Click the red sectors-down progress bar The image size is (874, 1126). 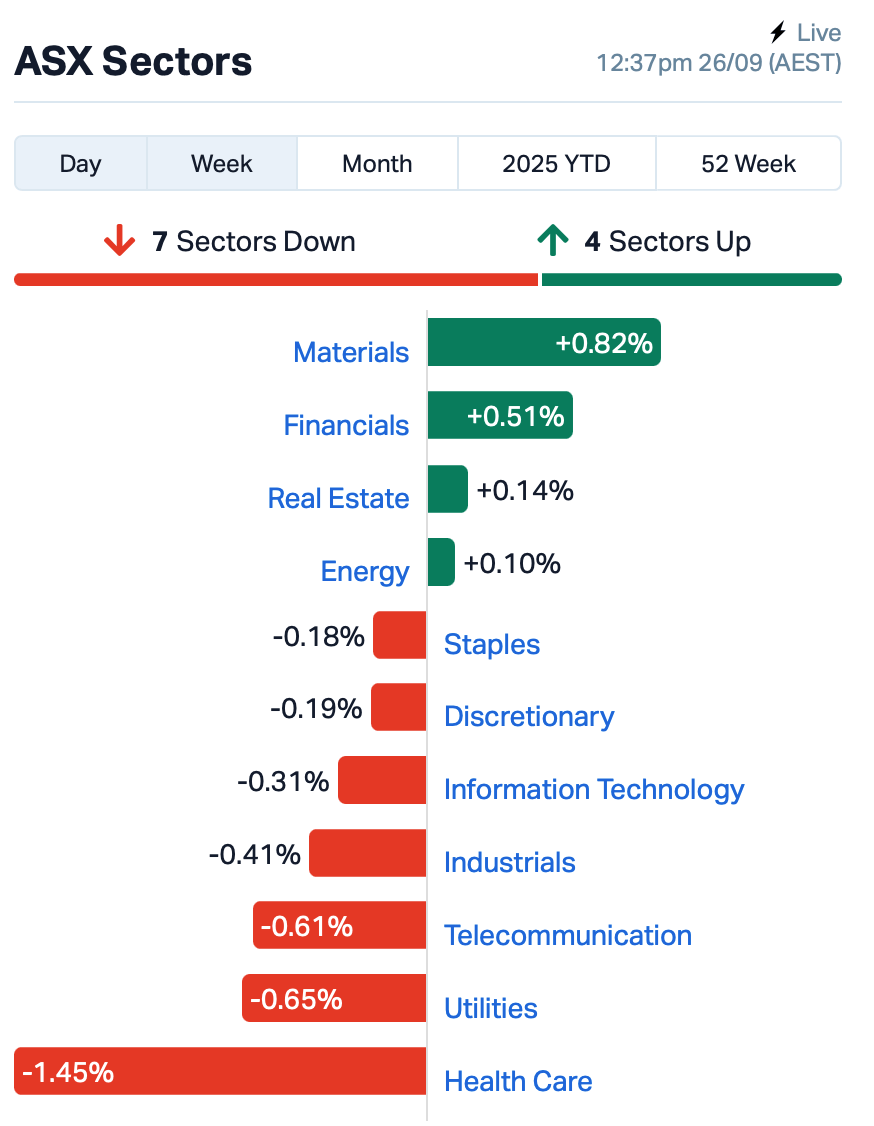(276, 280)
